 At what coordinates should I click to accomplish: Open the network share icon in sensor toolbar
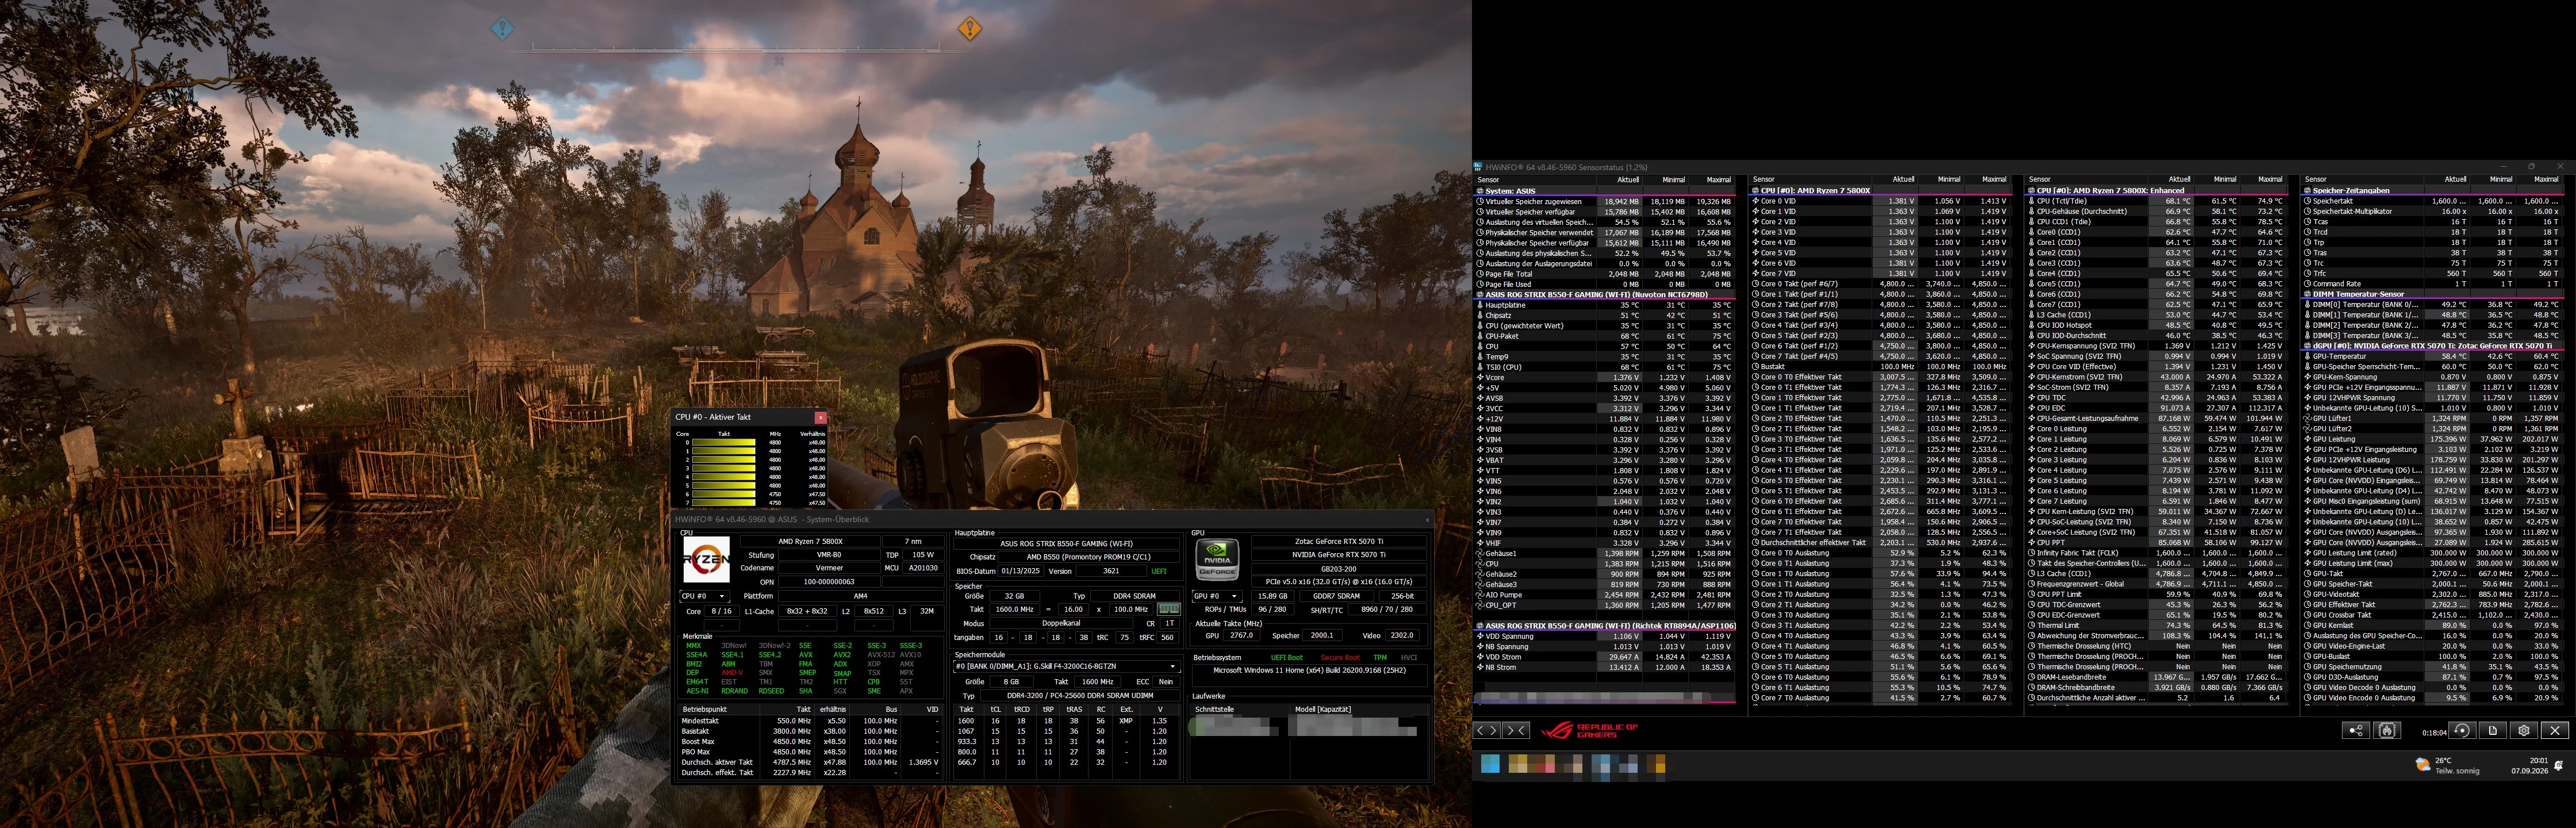click(x=2355, y=730)
